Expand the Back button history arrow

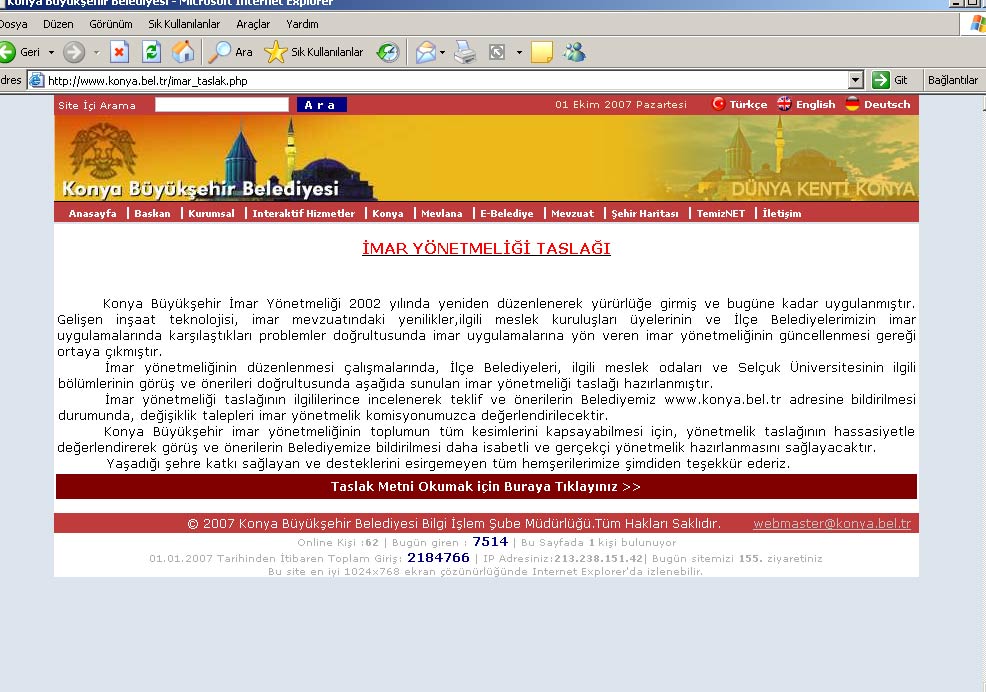pyautogui.click(x=52, y=52)
